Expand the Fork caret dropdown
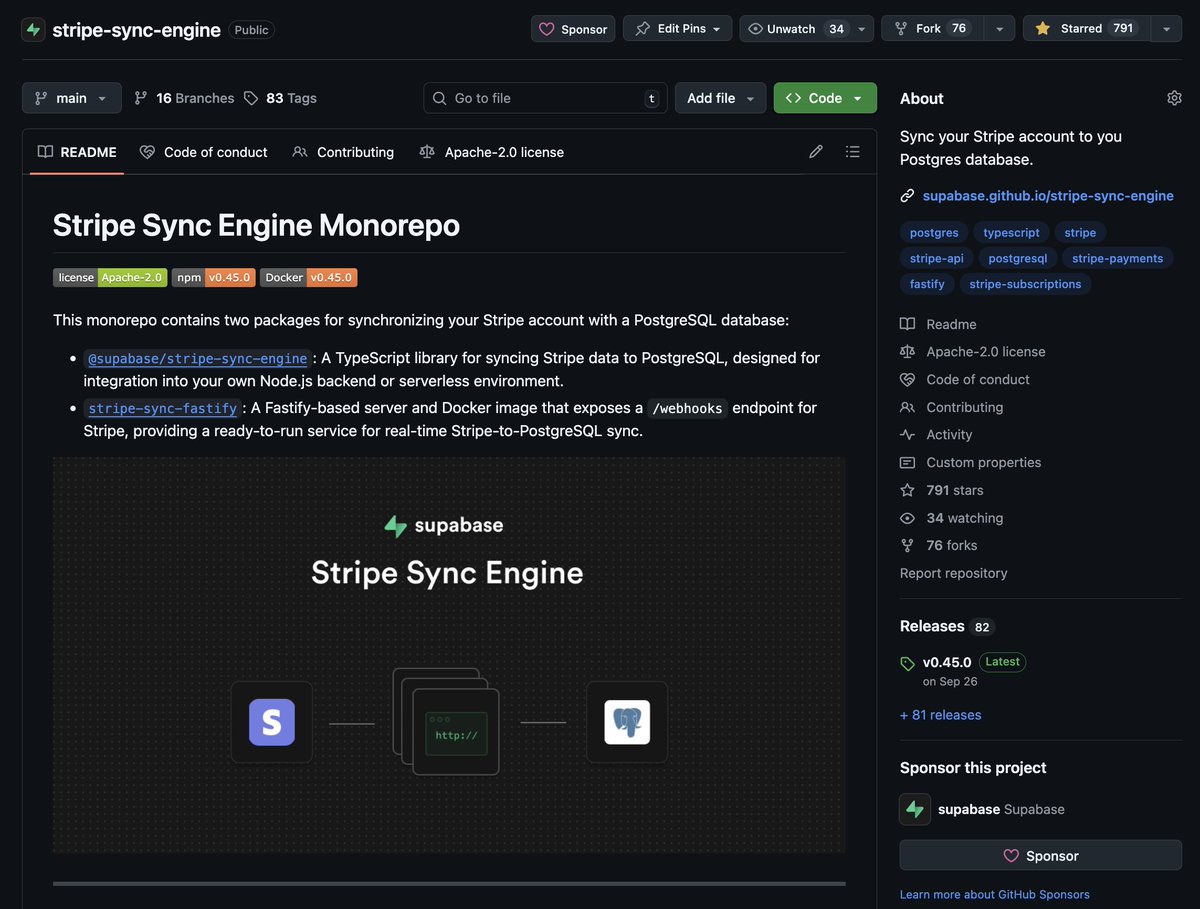1200x909 pixels. (998, 28)
